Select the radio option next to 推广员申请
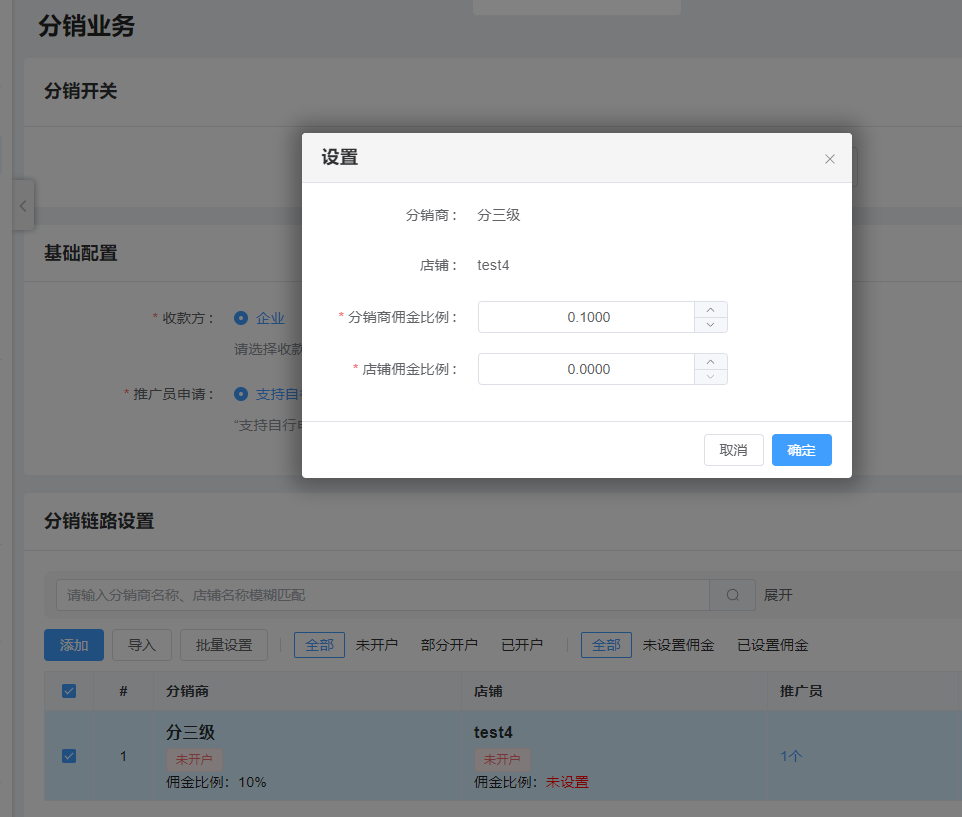 240,394
